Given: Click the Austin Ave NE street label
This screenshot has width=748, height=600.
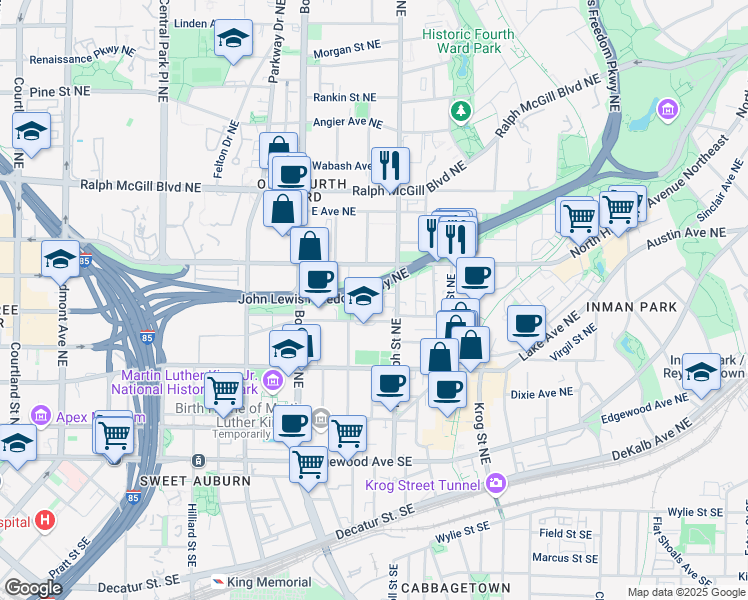Looking at the screenshot, I should point(686,237).
